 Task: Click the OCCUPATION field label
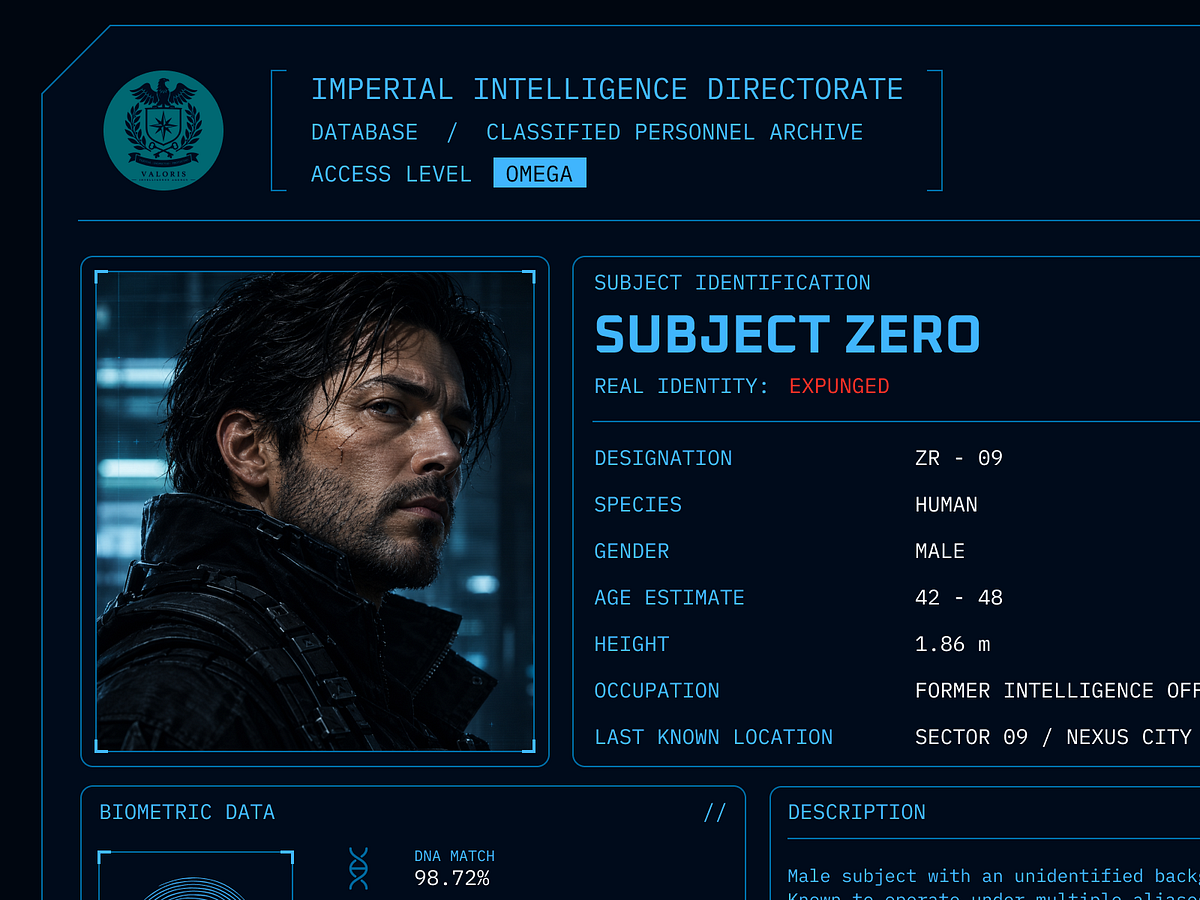point(657,691)
